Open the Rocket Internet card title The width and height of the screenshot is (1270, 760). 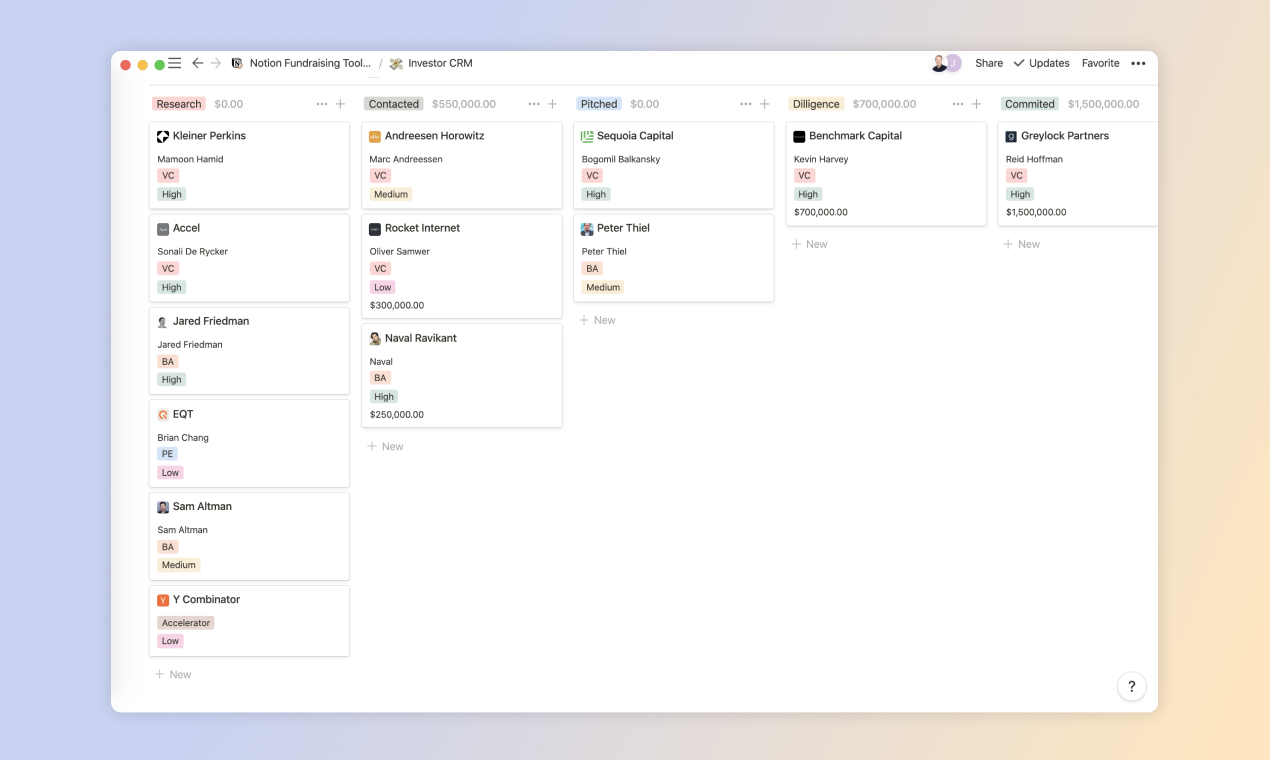click(422, 229)
